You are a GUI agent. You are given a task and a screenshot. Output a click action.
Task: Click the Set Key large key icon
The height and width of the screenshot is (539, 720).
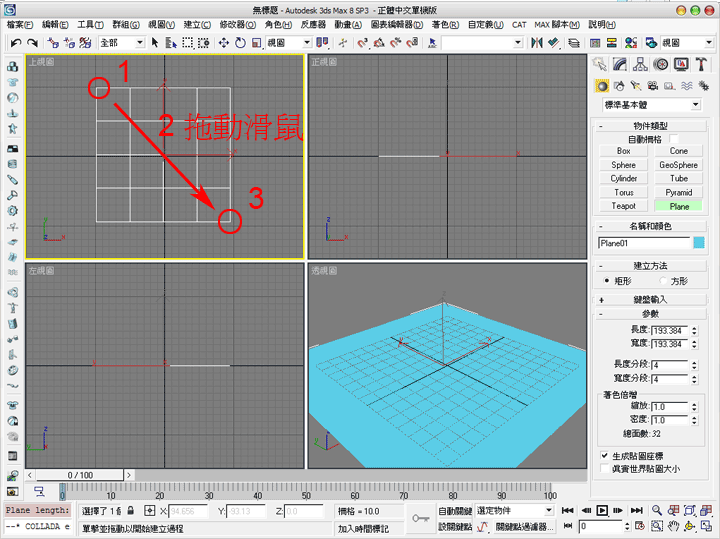pos(420,518)
